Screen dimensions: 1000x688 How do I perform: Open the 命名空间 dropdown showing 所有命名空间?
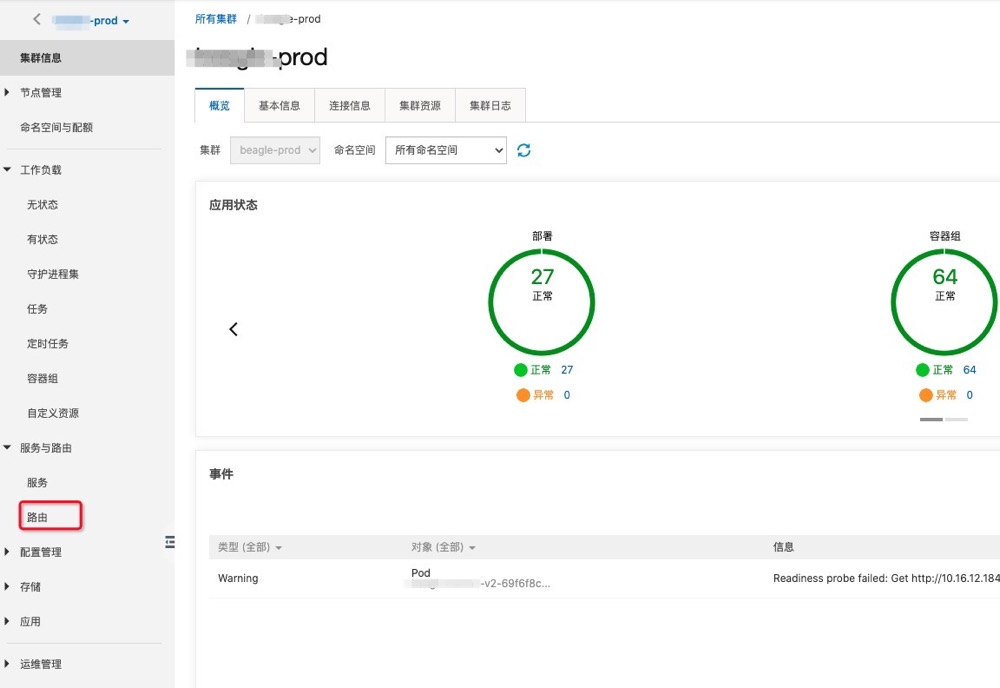(x=445, y=150)
